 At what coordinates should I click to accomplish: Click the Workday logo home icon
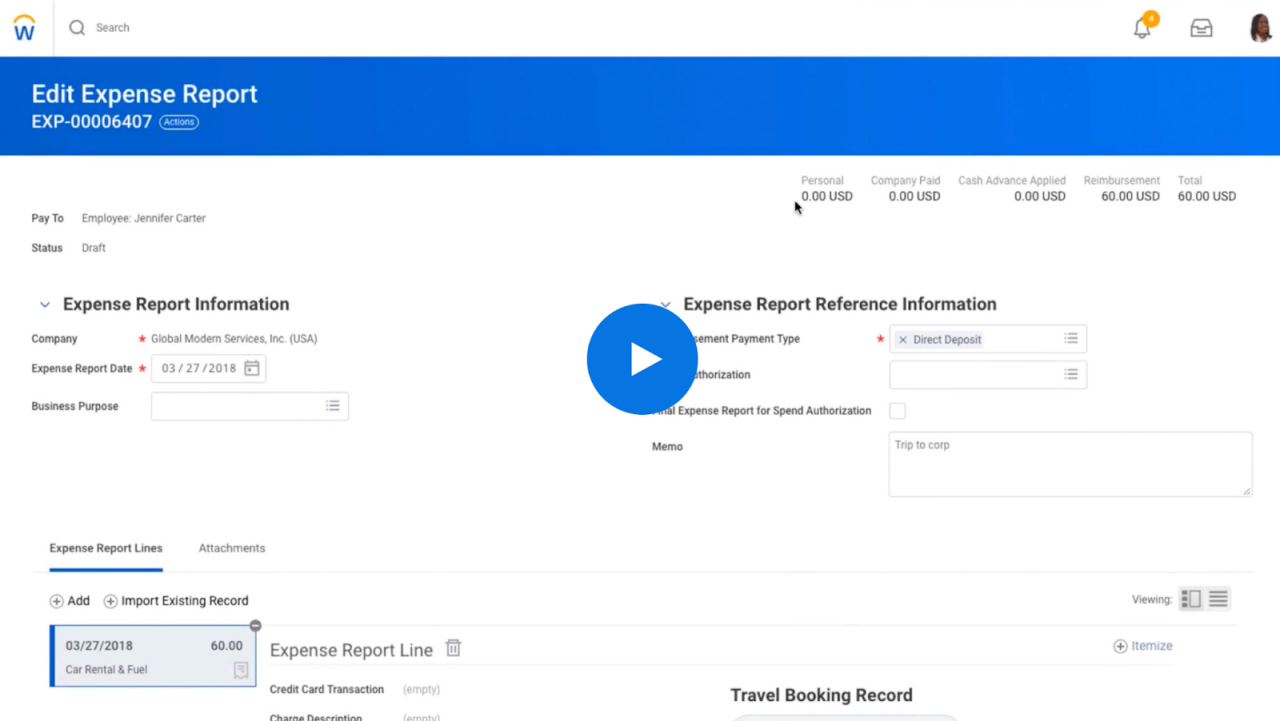24,28
